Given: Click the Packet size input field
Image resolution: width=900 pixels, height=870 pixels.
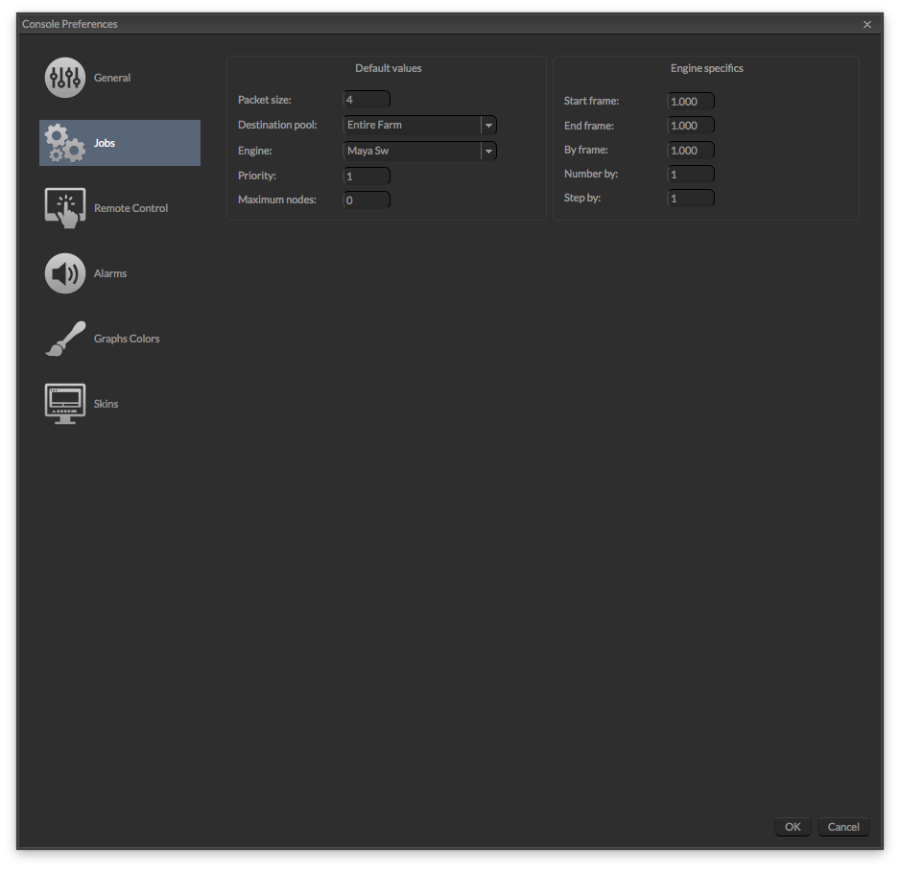Looking at the screenshot, I should 366,99.
